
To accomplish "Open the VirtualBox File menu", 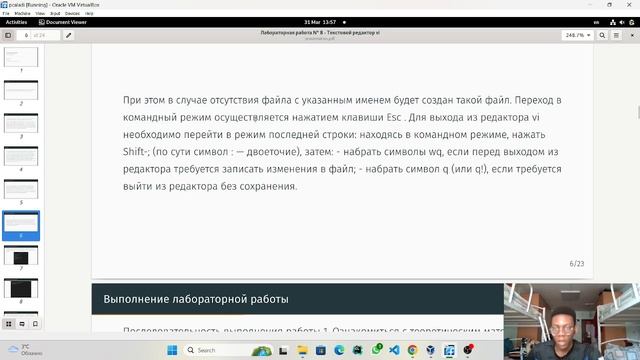I will coord(6,13).
